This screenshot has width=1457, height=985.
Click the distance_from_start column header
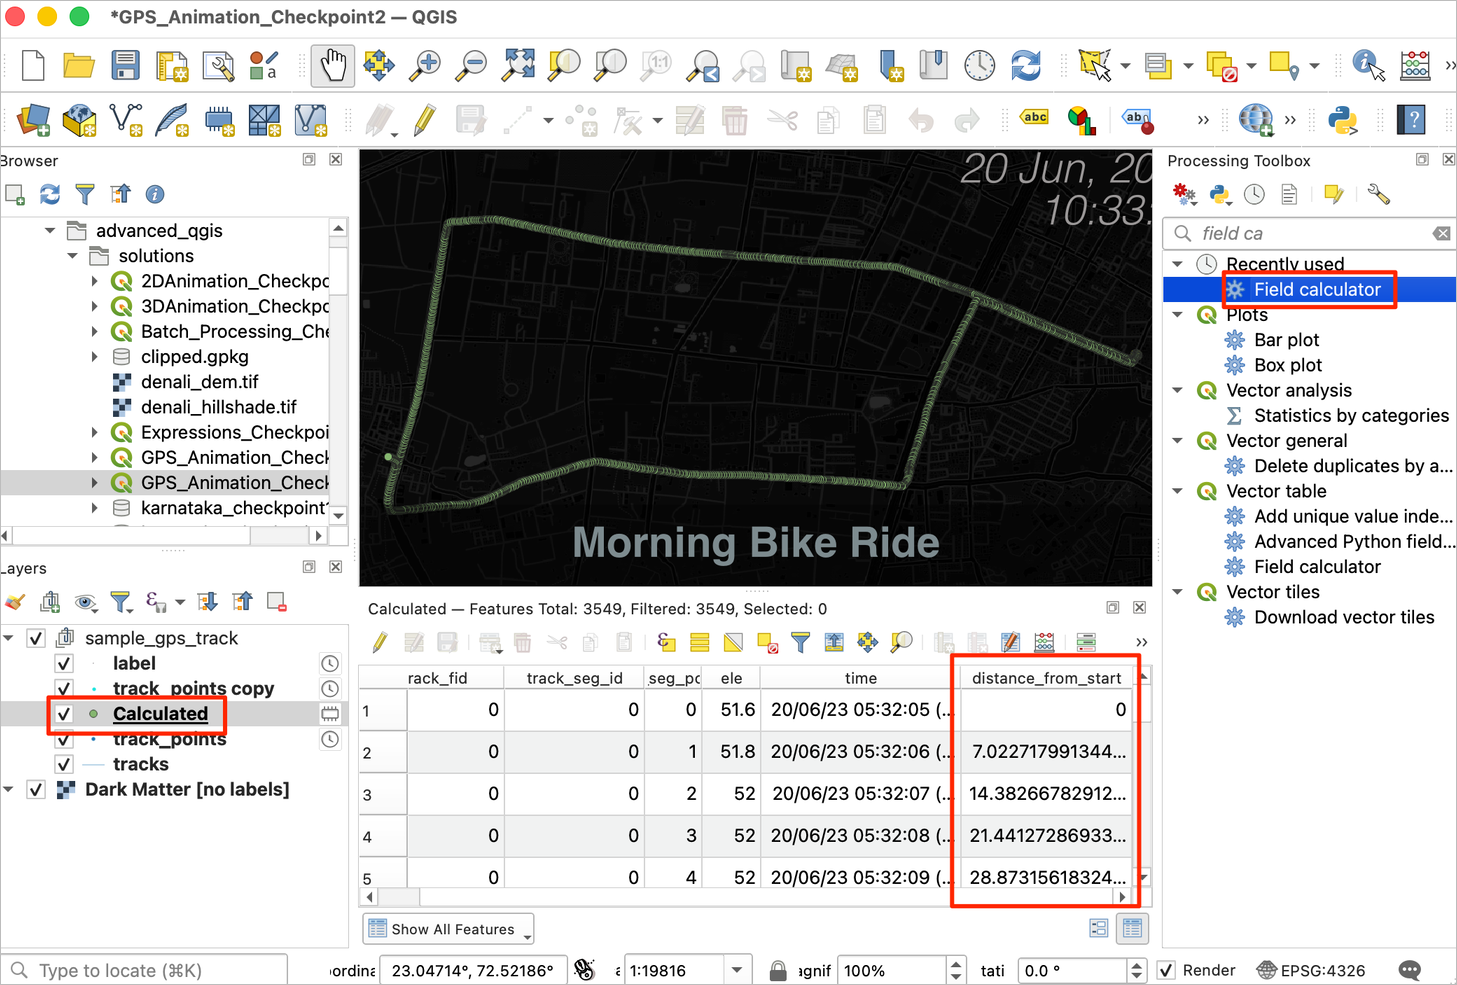1046,678
